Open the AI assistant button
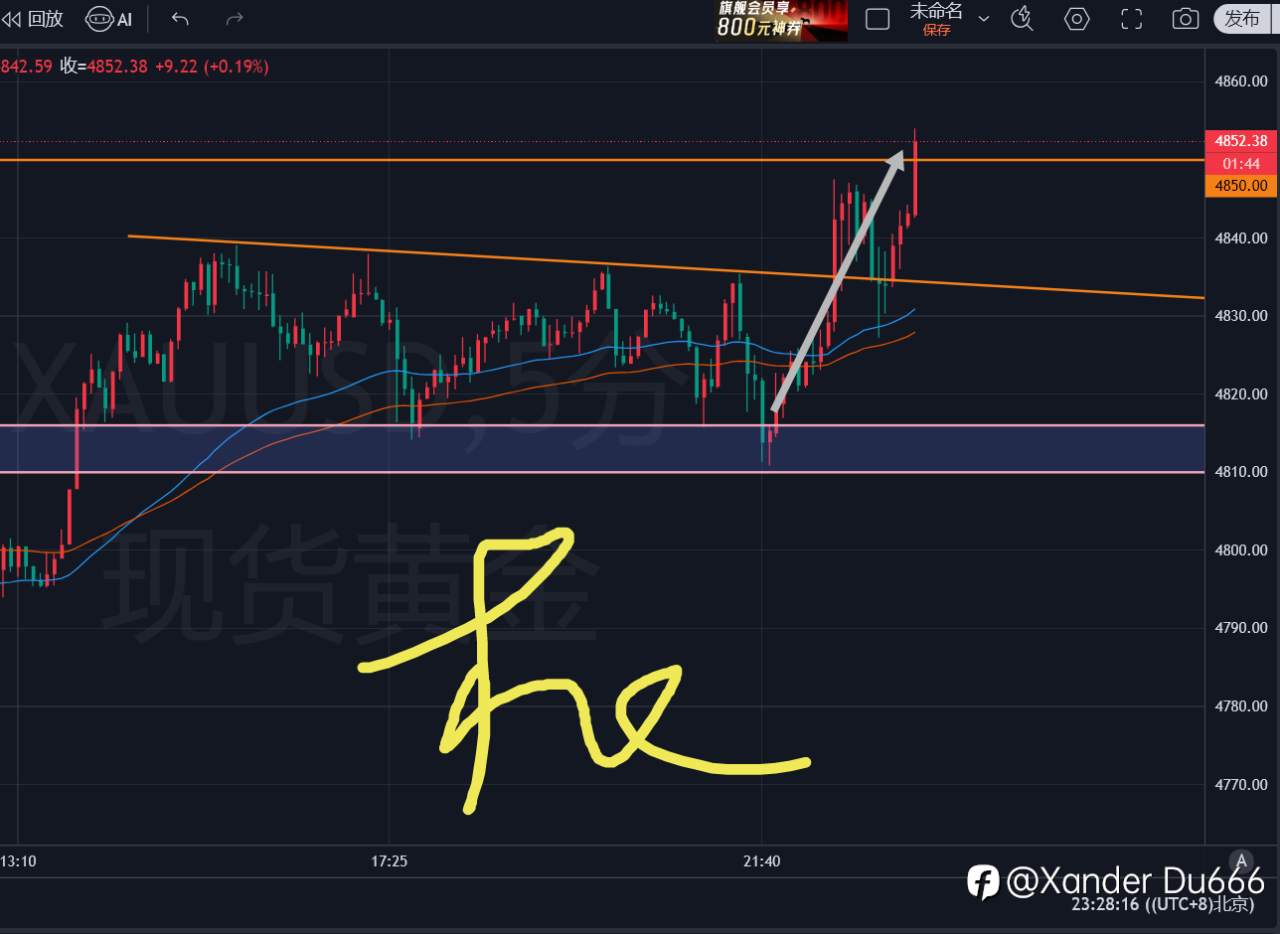The image size is (1280, 934). pos(109,18)
